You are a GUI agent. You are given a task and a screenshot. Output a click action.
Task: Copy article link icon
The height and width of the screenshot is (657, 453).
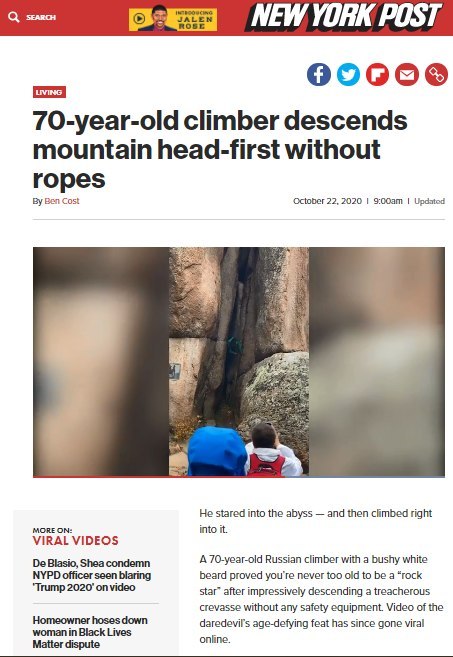click(436, 75)
